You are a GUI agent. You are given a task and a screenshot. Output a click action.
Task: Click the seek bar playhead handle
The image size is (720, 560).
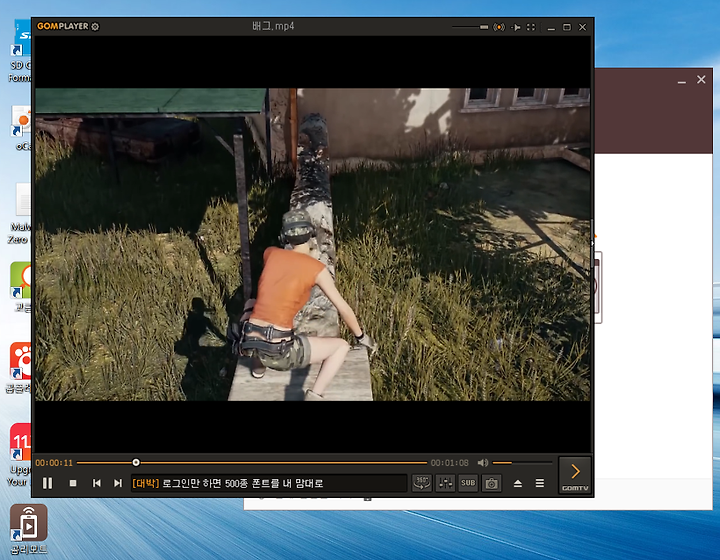point(136,462)
